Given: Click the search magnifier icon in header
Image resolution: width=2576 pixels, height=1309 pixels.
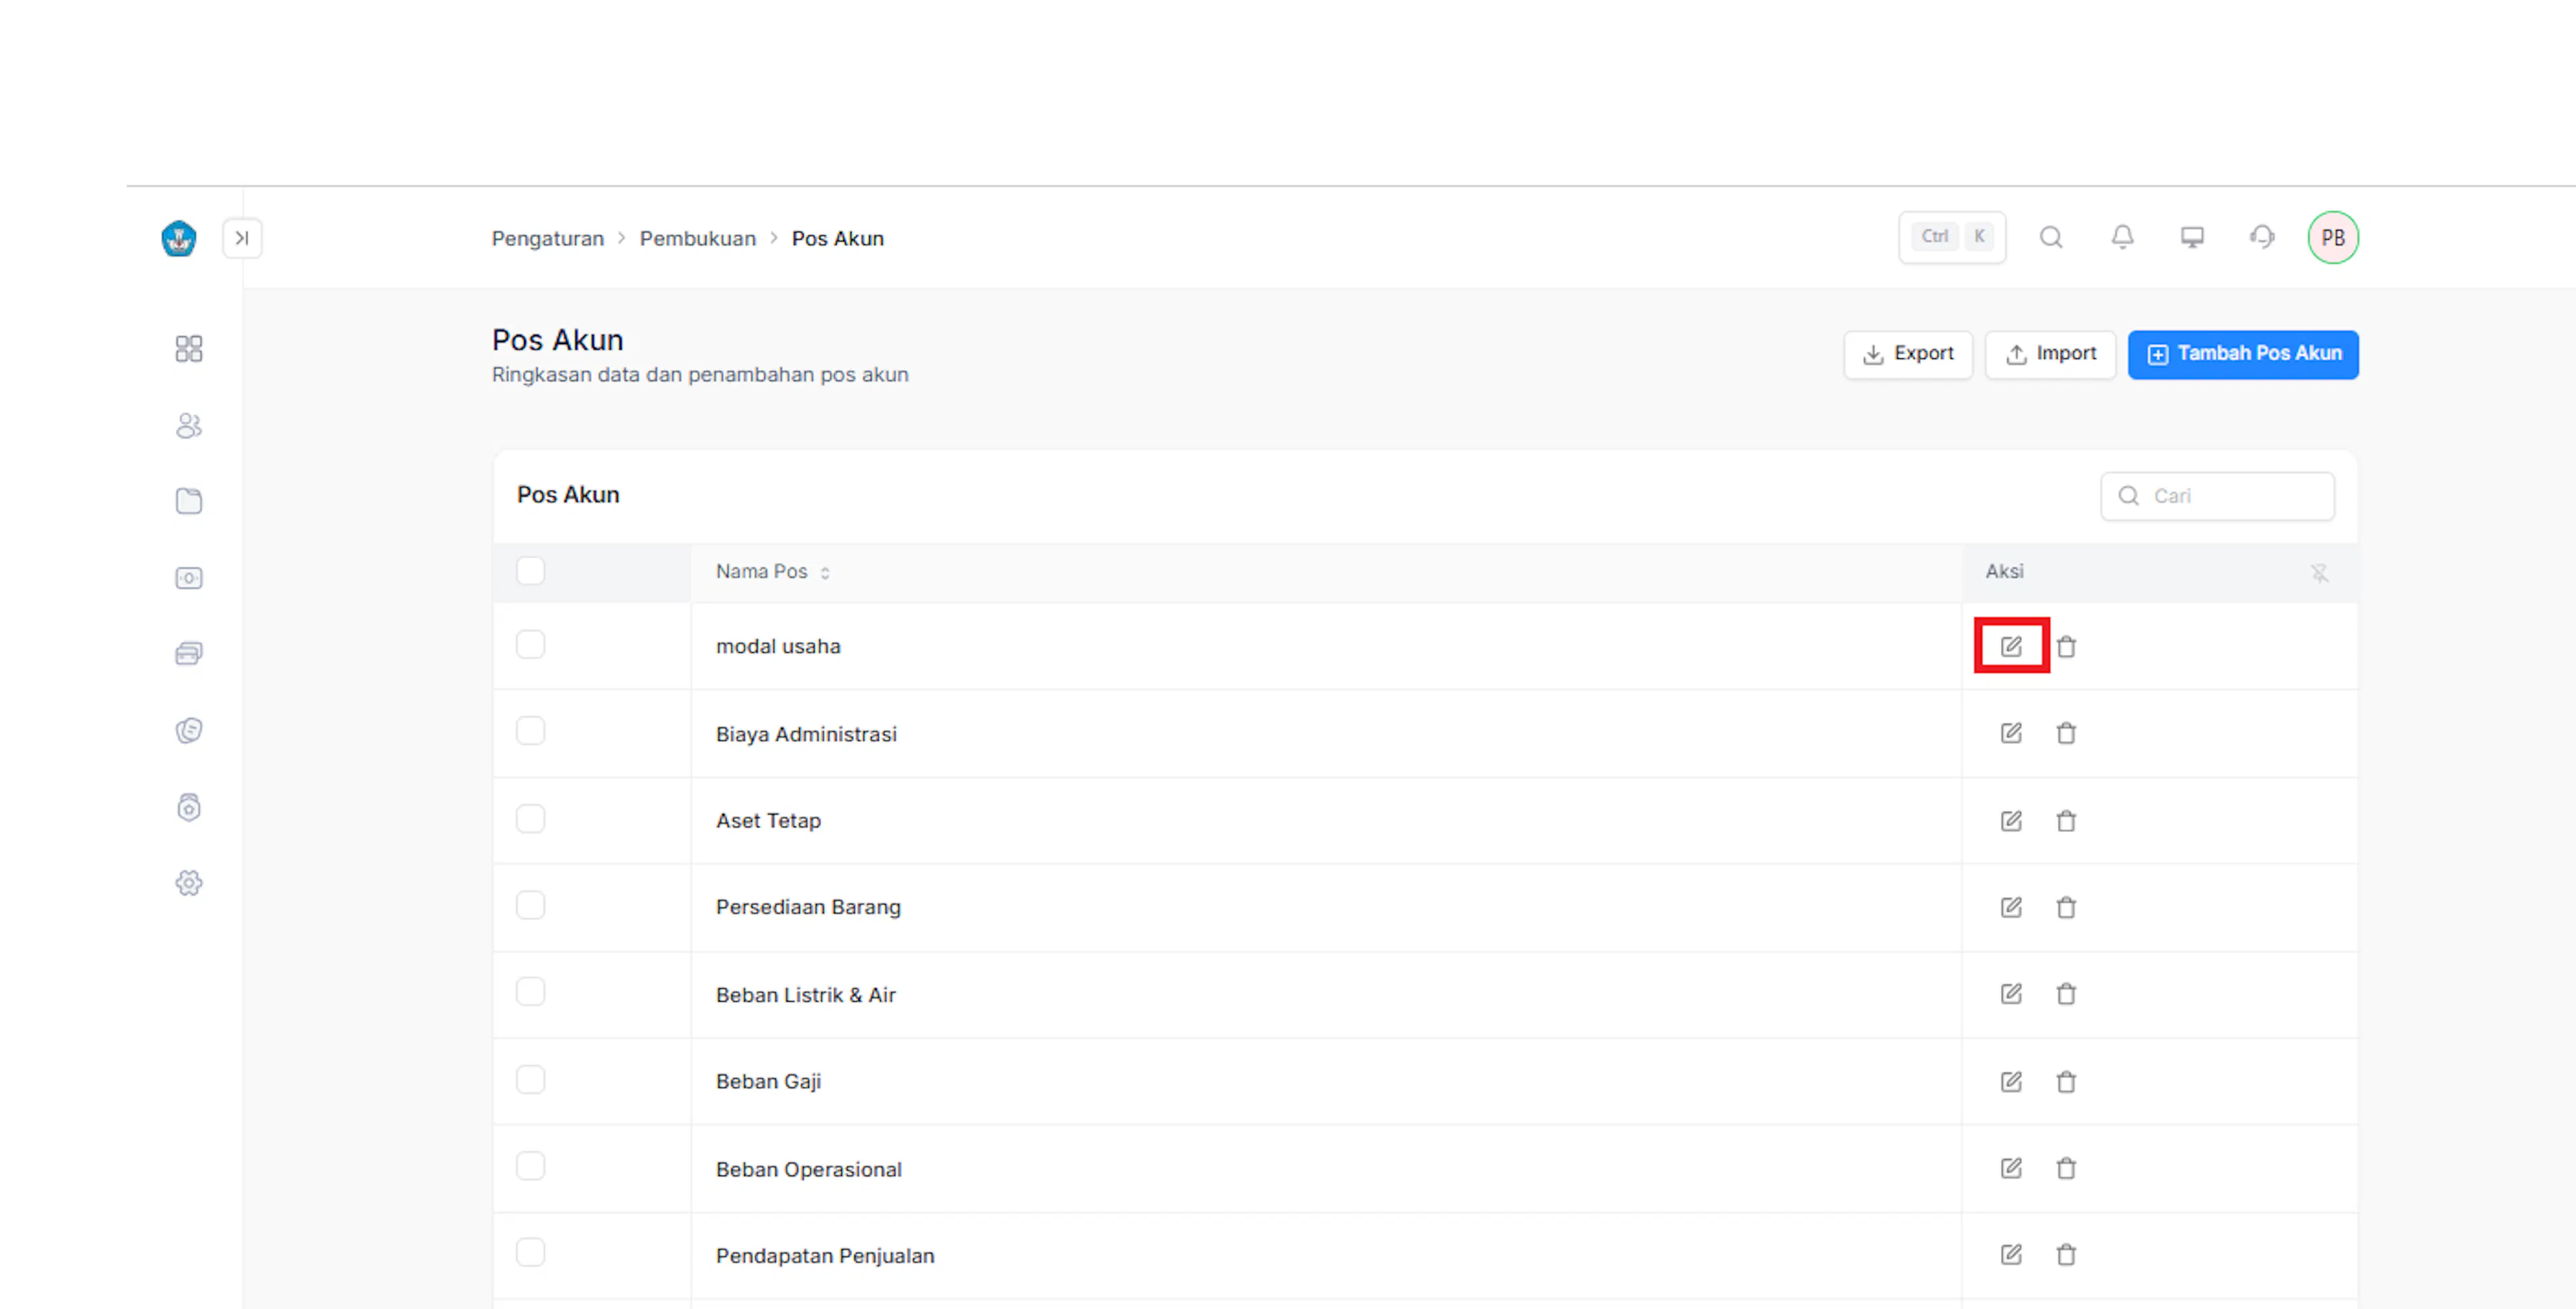Looking at the screenshot, I should (2051, 237).
